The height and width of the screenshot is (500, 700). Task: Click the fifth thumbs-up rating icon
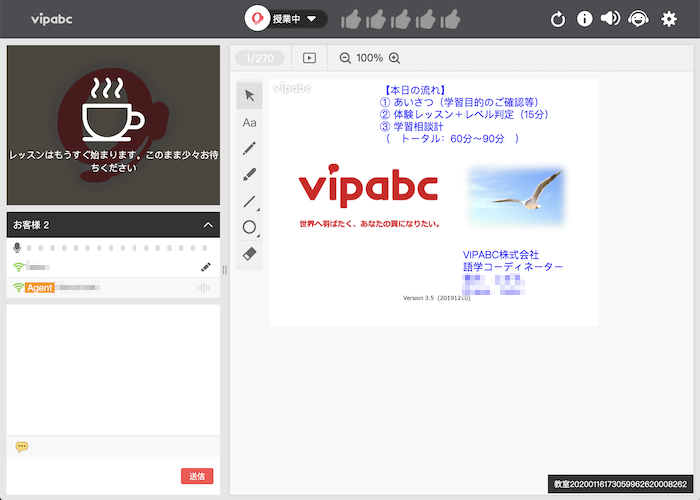click(x=450, y=19)
